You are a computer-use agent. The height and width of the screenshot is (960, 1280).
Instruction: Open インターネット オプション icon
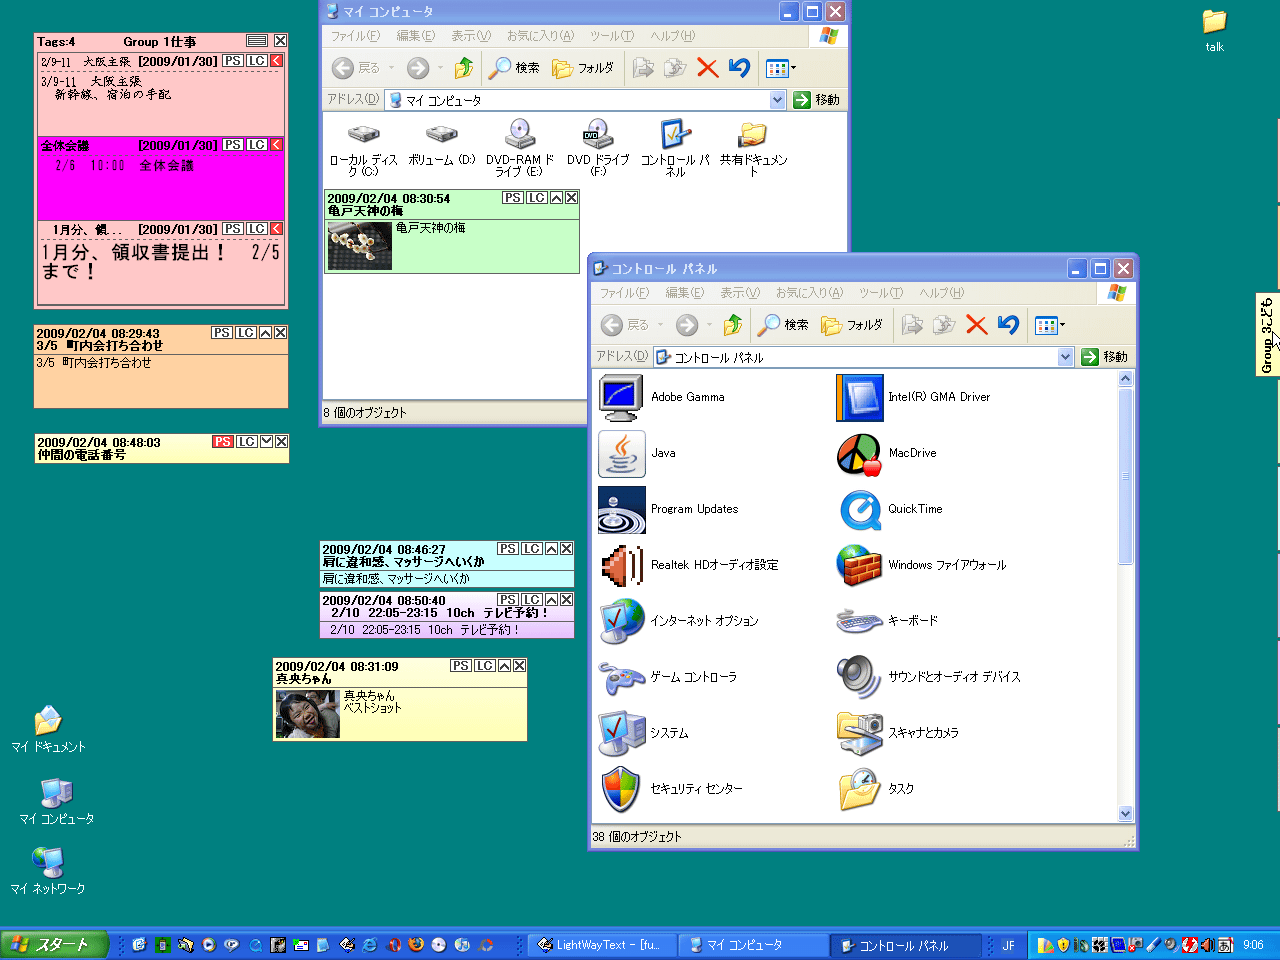621,621
